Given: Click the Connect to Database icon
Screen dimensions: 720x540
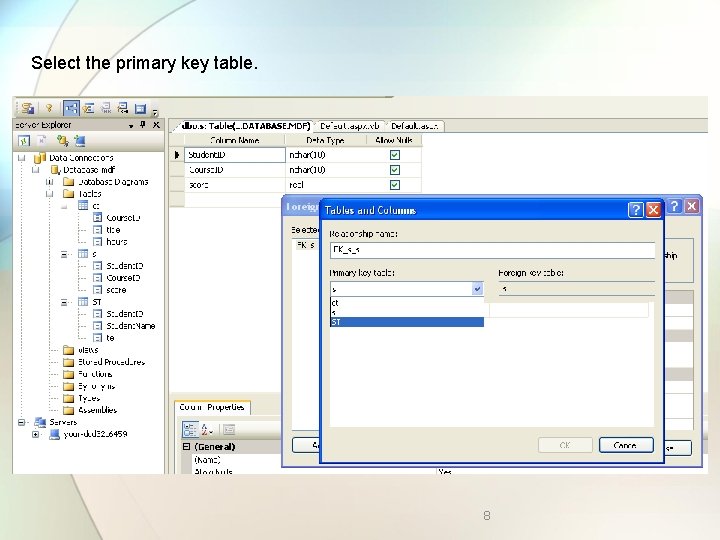Looking at the screenshot, I should [x=62, y=141].
